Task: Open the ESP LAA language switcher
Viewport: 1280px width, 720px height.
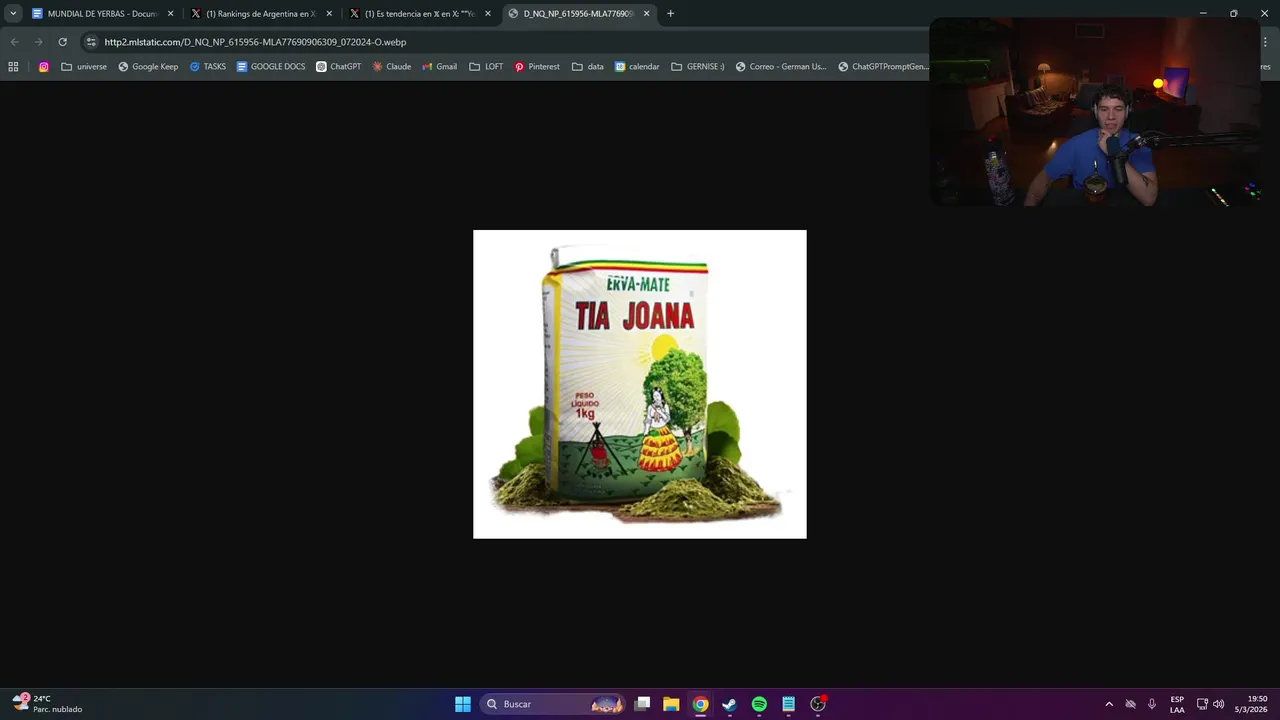Action: click(x=1177, y=704)
